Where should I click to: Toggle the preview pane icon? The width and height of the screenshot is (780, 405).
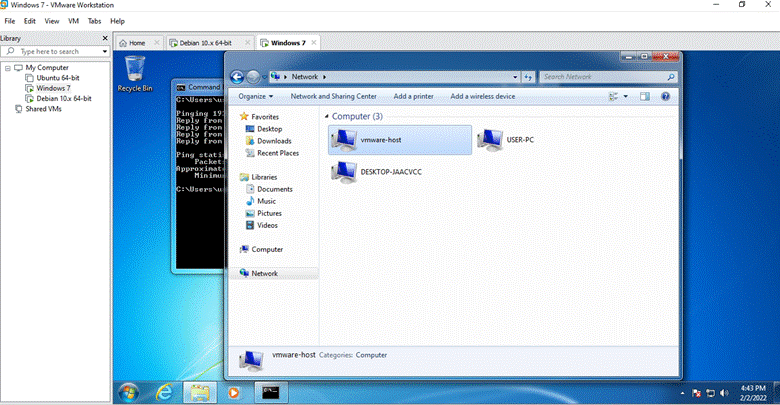click(645, 97)
